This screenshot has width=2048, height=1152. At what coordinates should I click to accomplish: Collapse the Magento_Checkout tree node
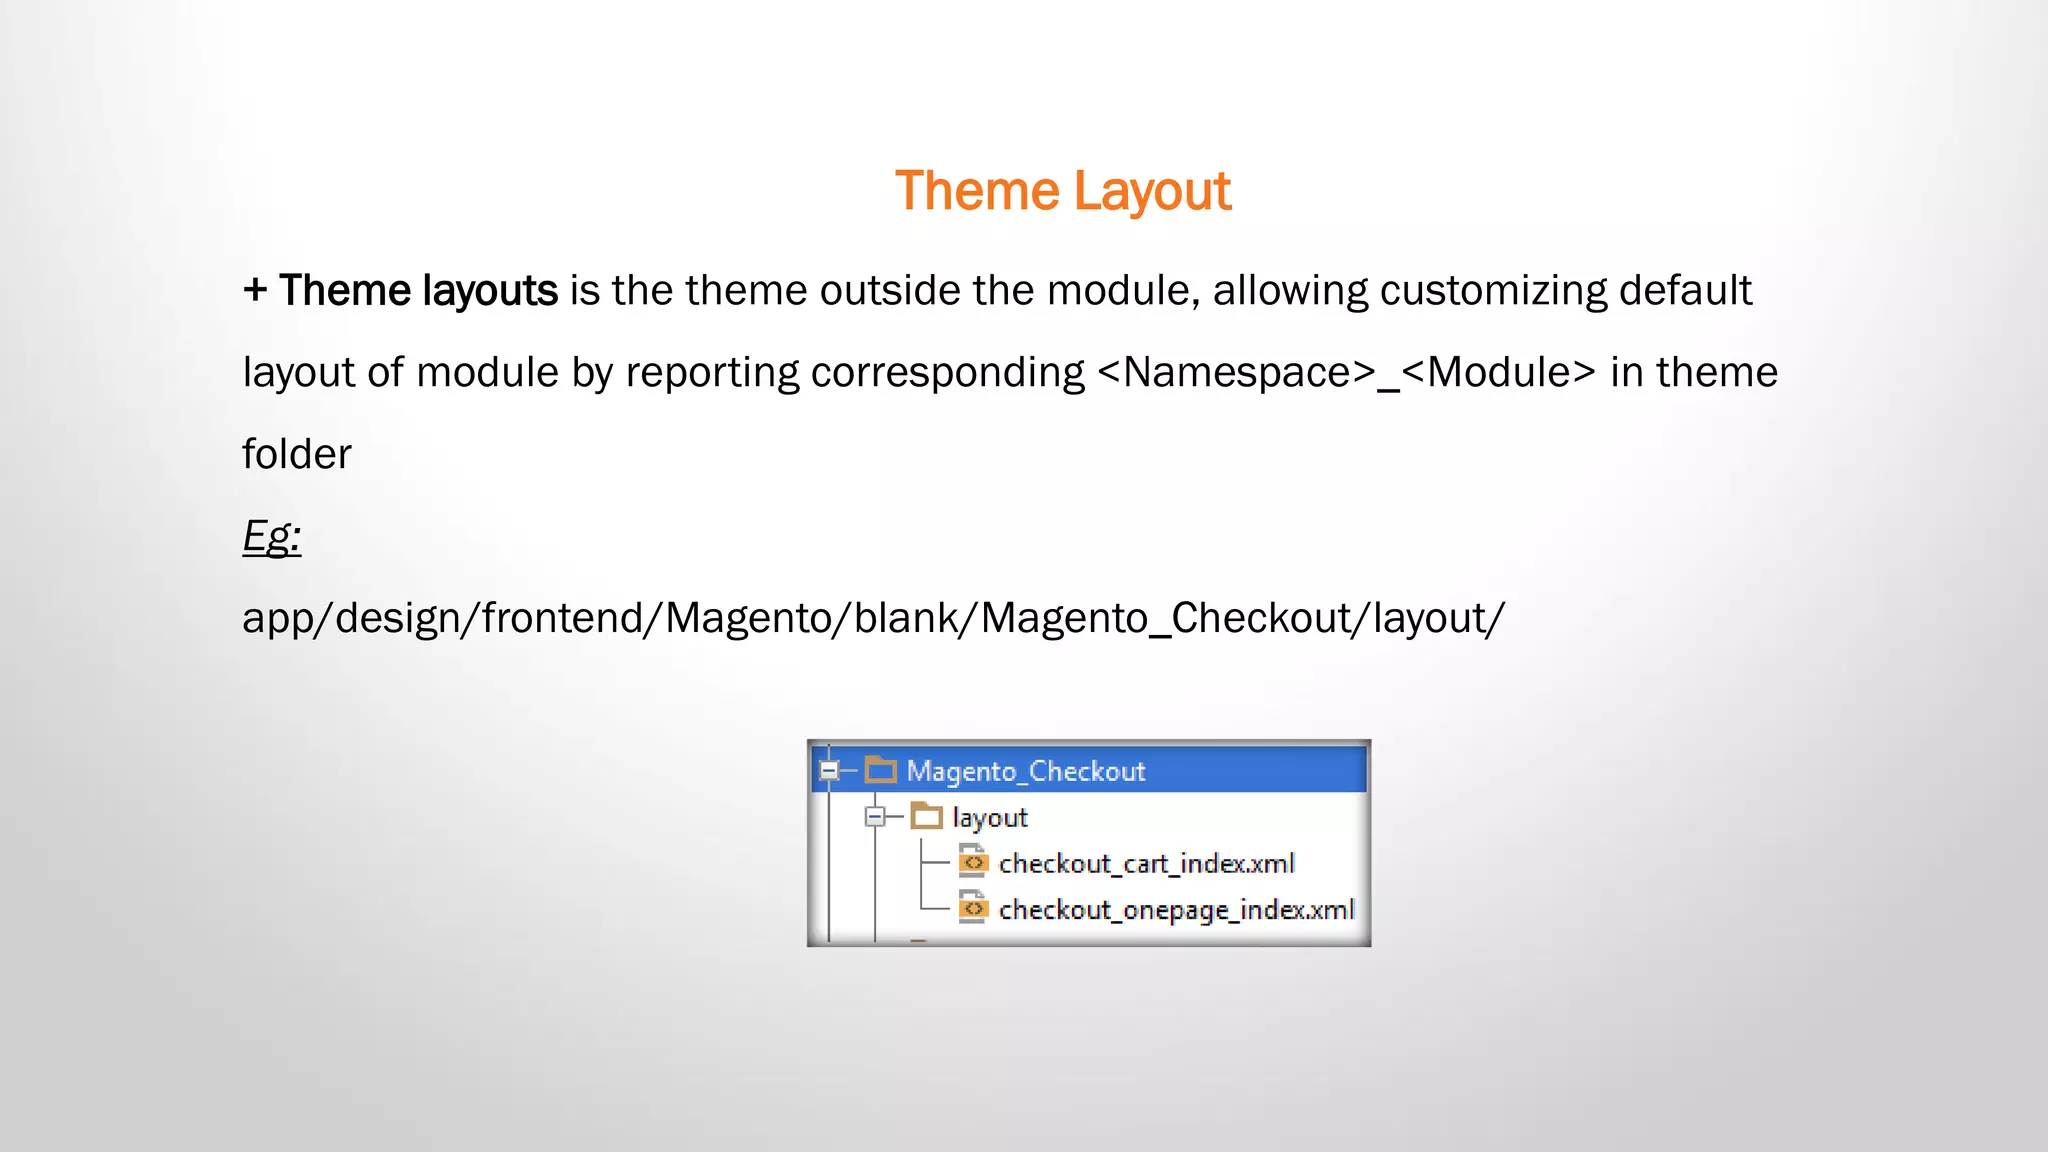click(x=828, y=770)
